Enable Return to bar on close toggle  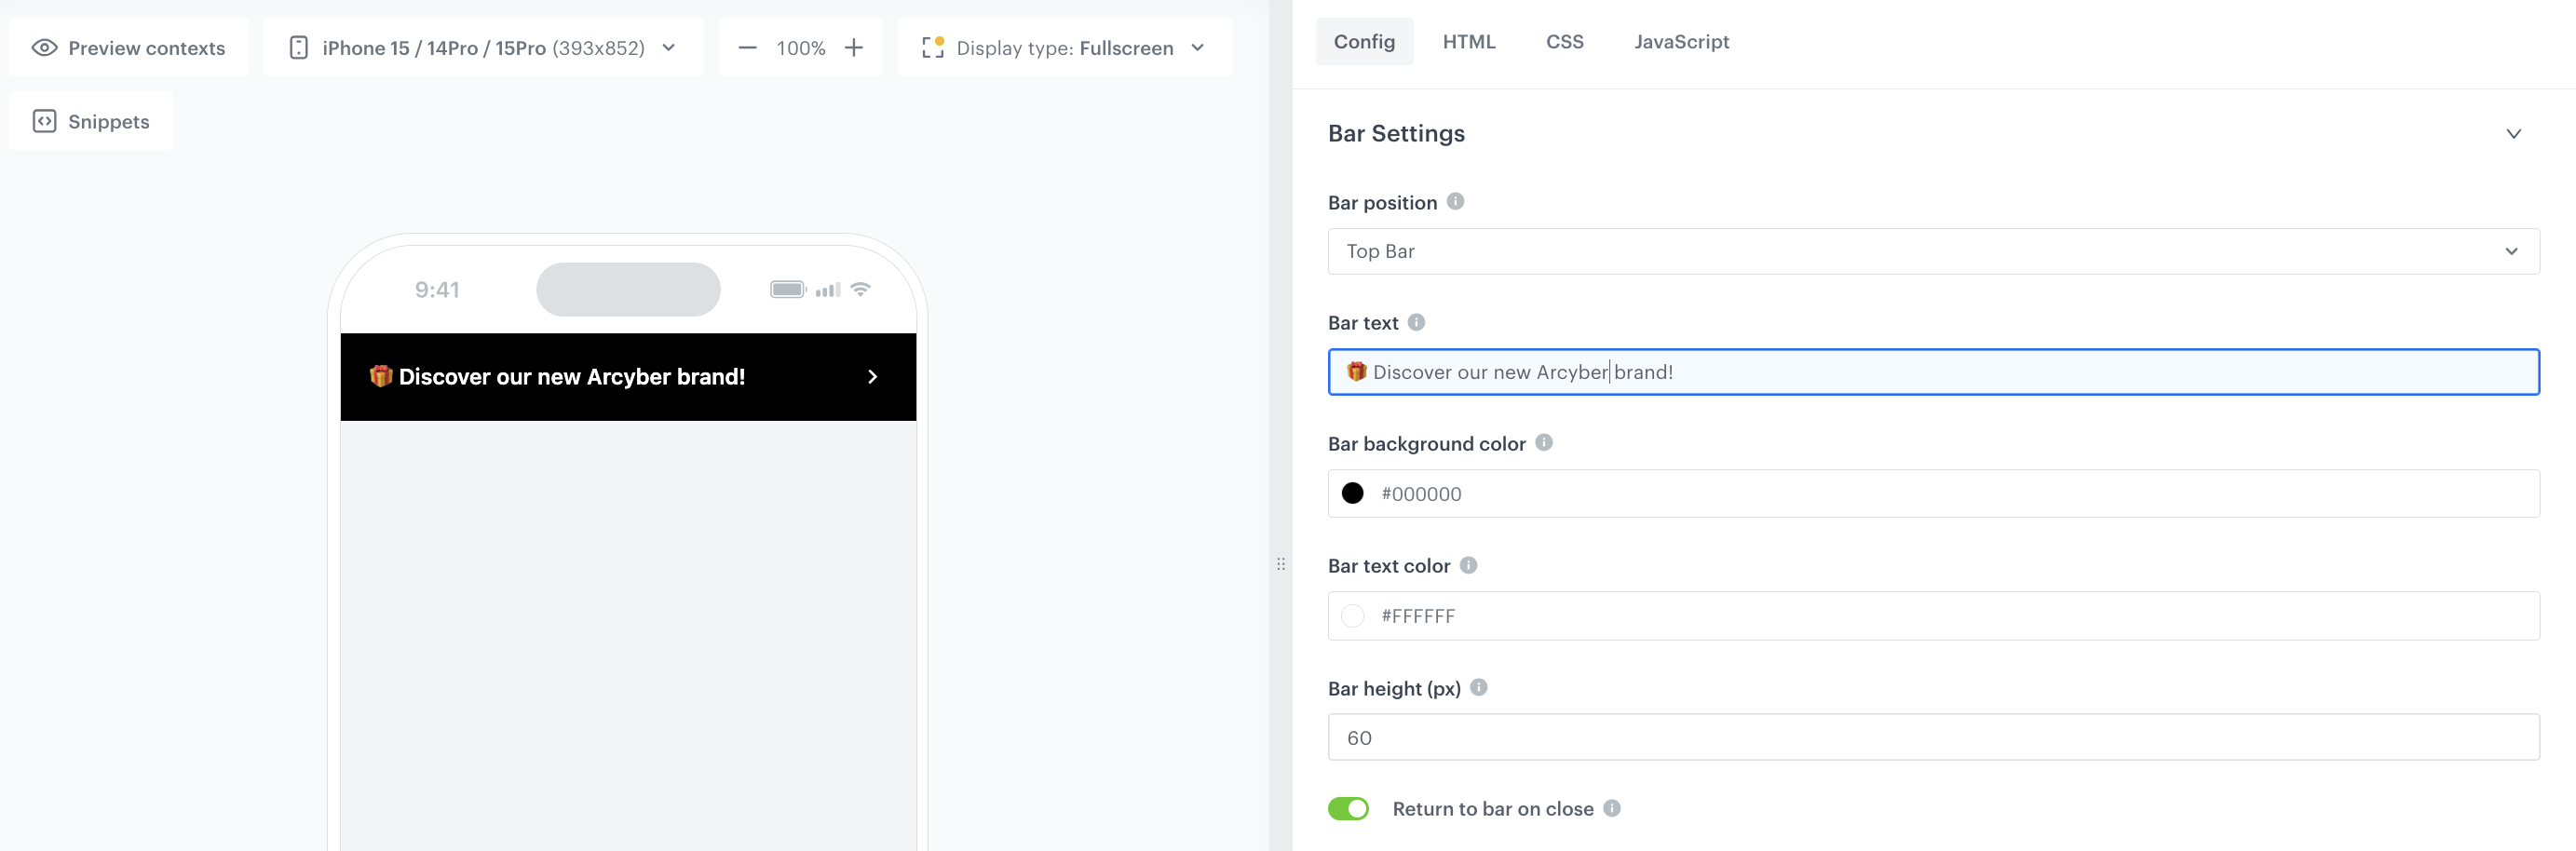pyautogui.click(x=1349, y=808)
